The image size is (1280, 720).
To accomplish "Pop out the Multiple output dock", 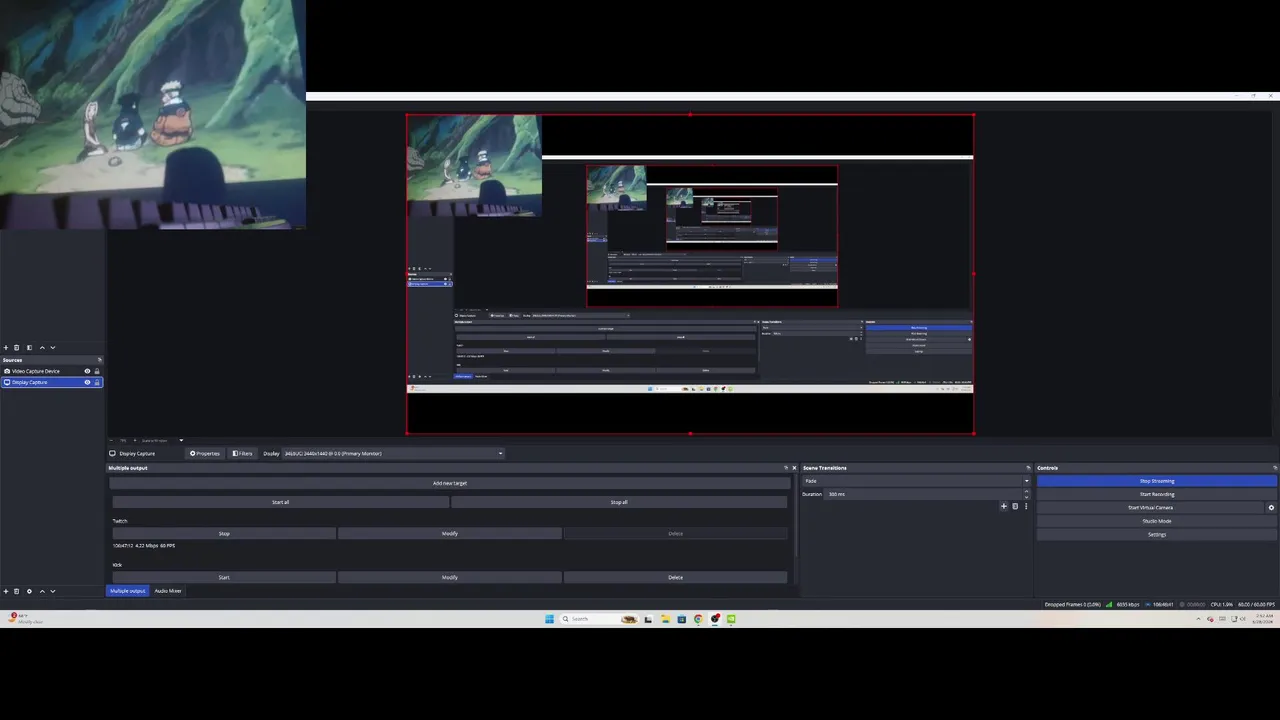I will click(x=786, y=468).
